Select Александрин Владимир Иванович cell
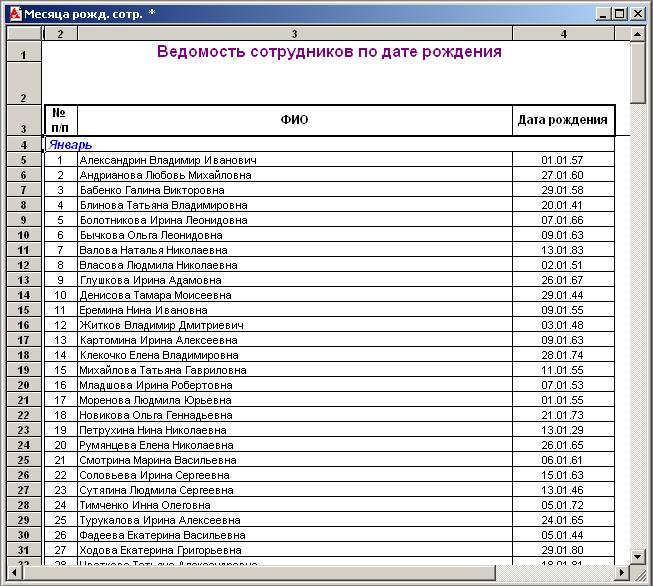653x586 pixels. 294,160
